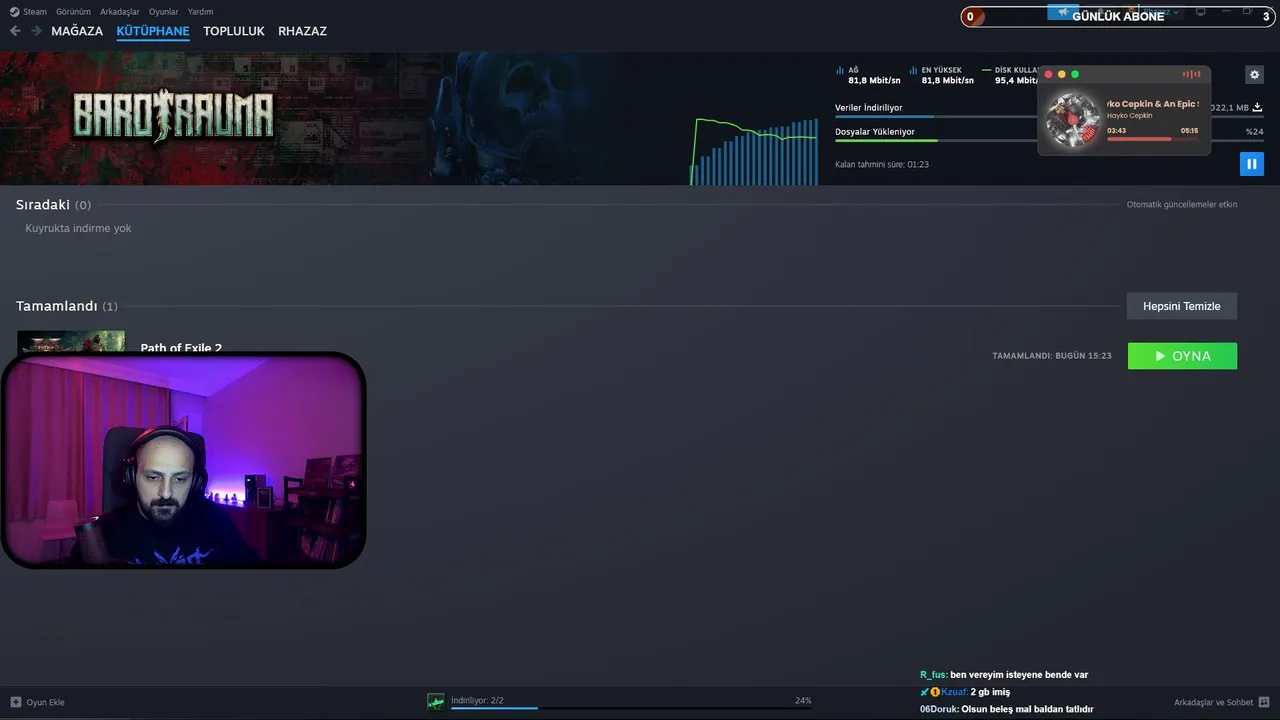Click the 'Sıradaki' section heading
Screen dimensions: 1280x720
pos(43,204)
